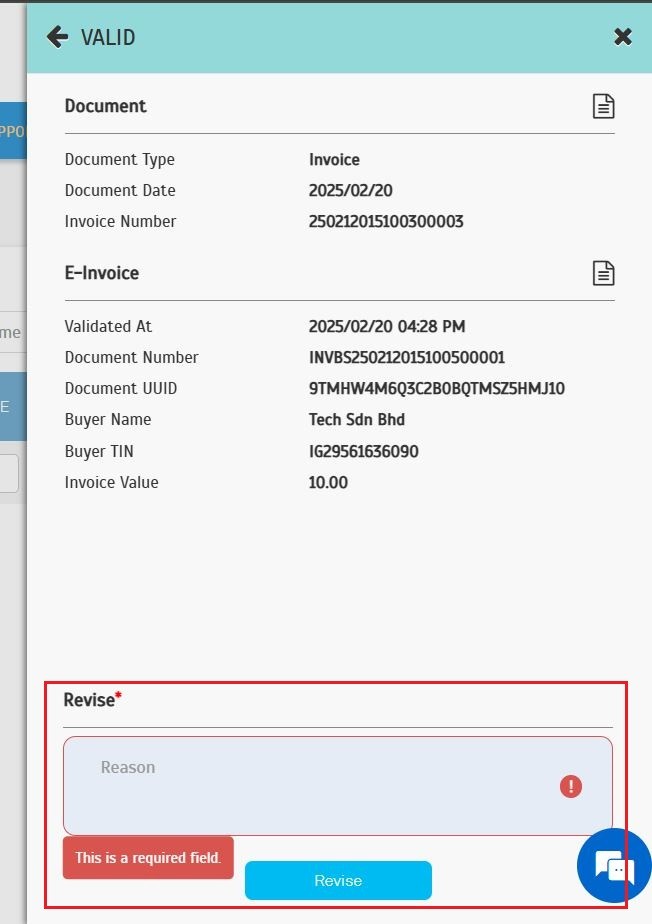Click the VALID header title
The height and width of the screenshot is (924, 652).
(x=108, y=38)
